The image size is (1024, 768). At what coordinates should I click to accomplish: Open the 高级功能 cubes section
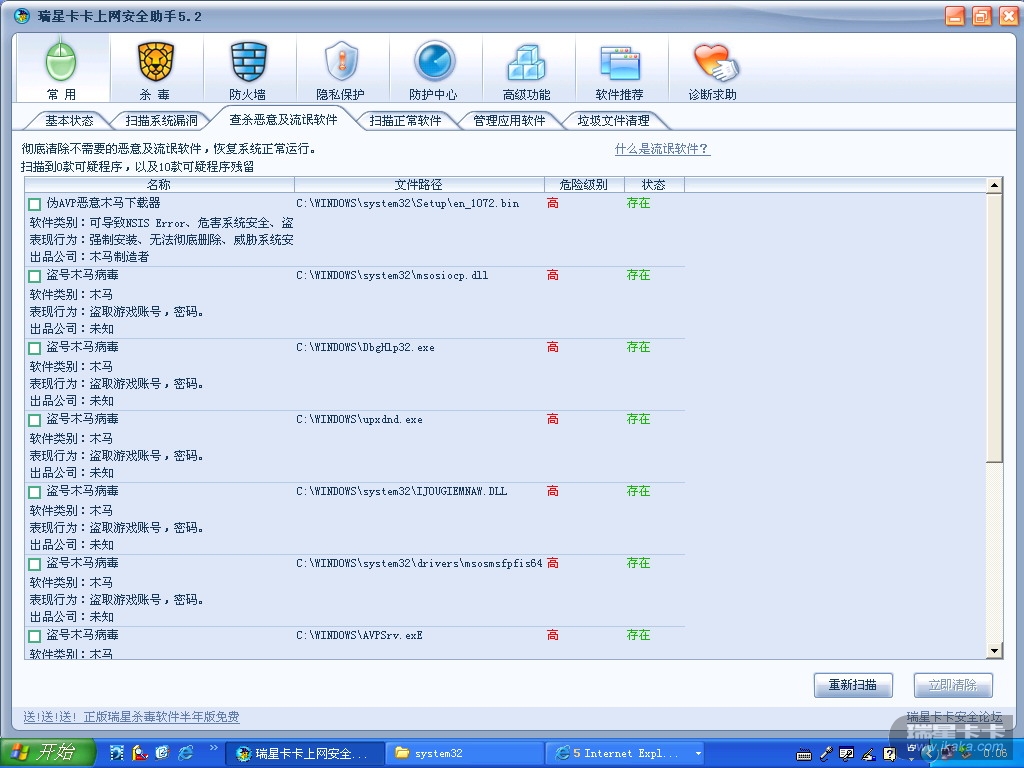[526, 69]
